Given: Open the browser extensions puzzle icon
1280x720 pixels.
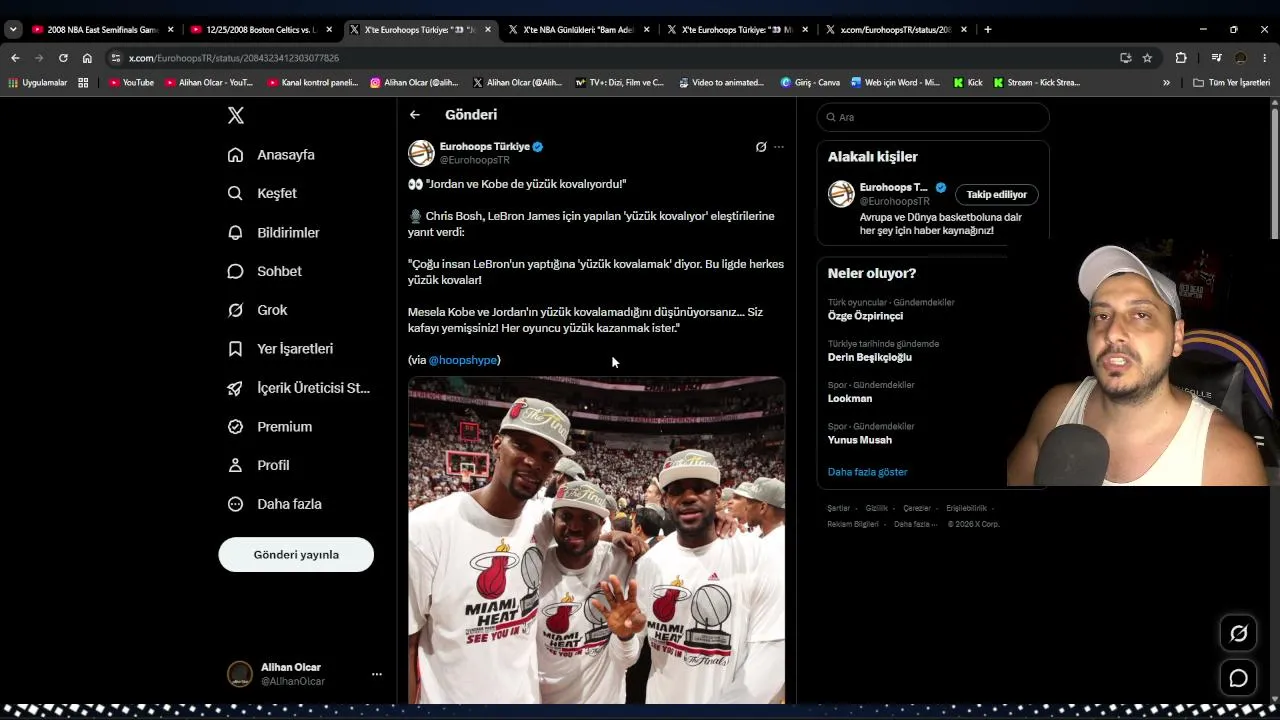Looking at the screenshot, I should [1180, 58].
